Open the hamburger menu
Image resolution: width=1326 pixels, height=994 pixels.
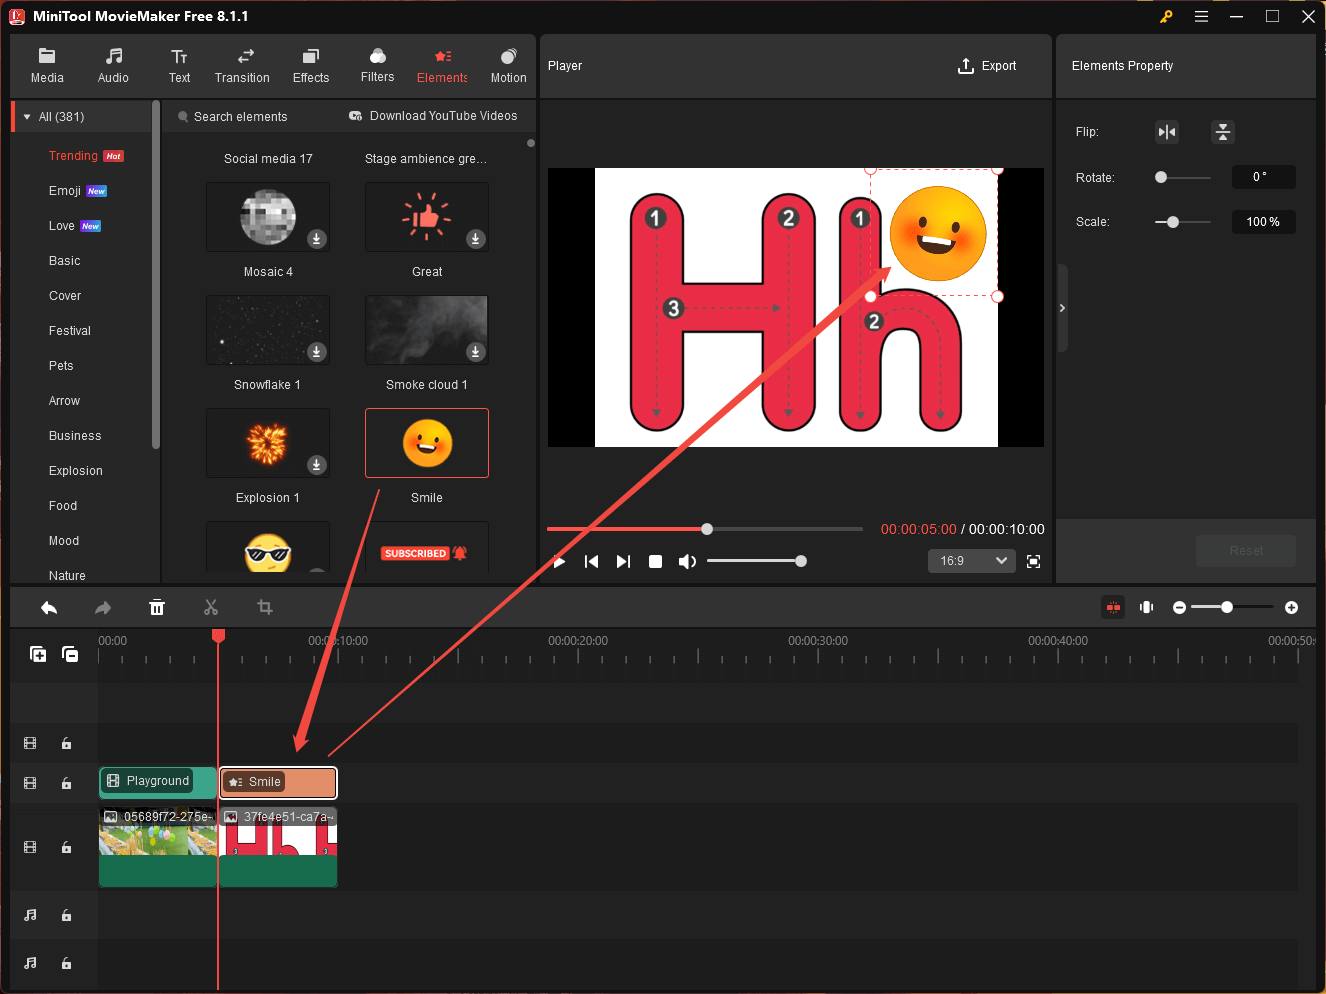click(x=1201, y=16)
